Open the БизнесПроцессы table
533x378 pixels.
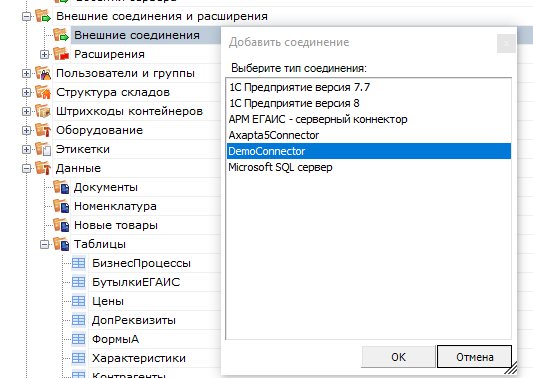[x=141, y=263]
